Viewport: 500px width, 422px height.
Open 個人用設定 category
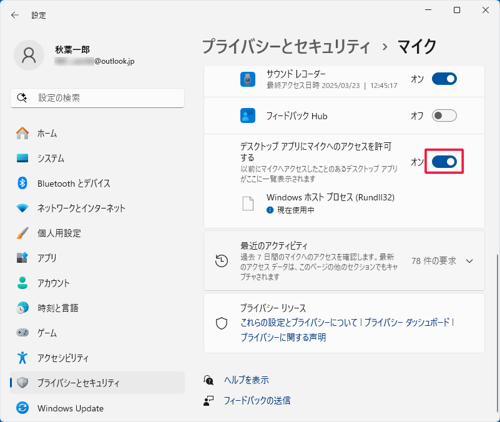(97, 233)
